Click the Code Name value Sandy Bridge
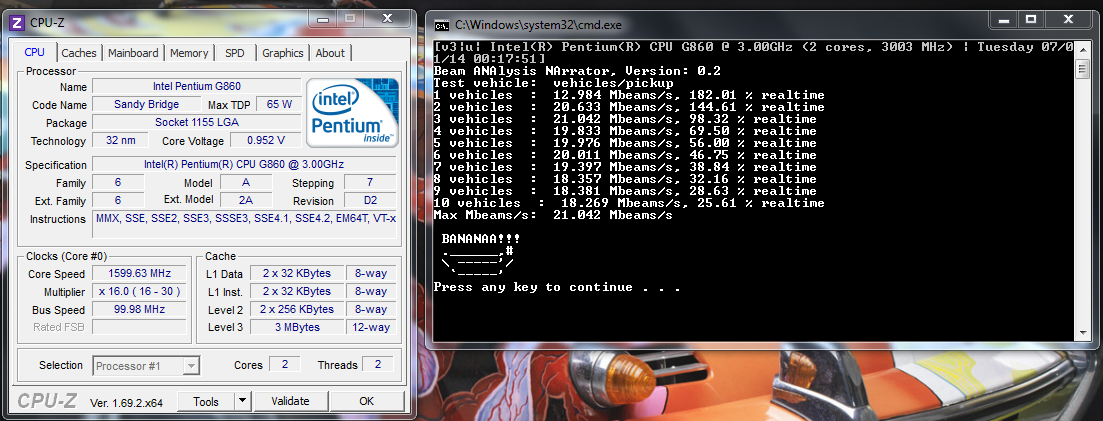 146,104
